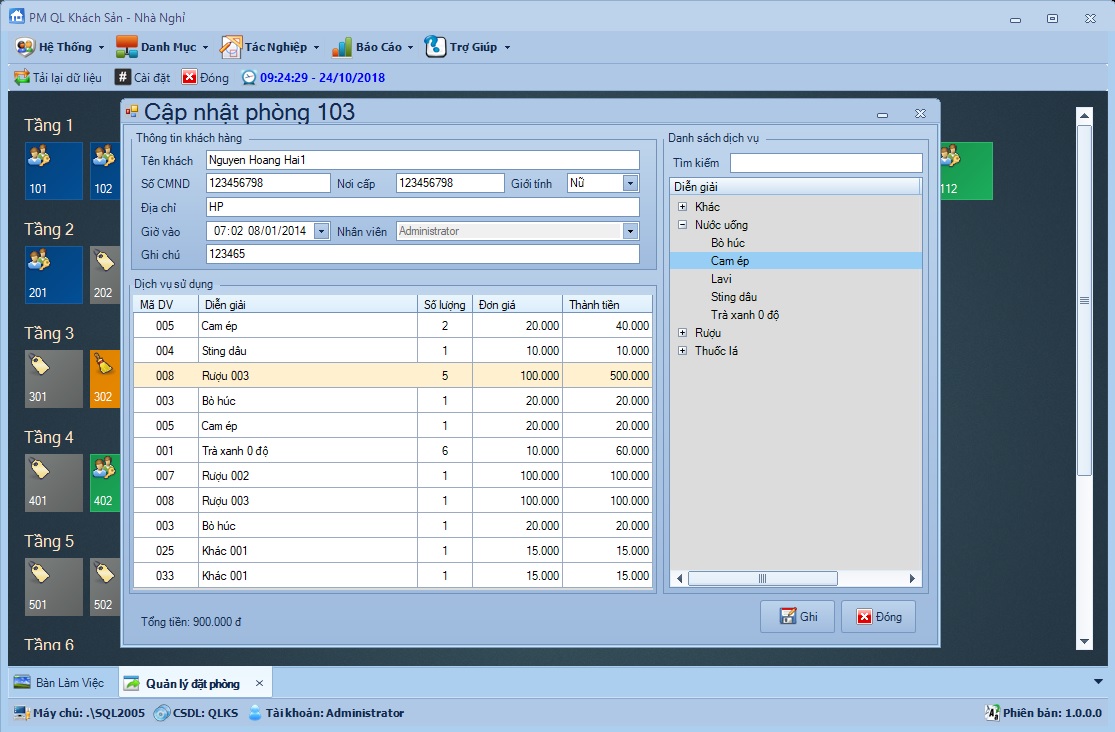The width and height of the screenshot is (1115, 732).
Task: Click the red Đóng toolbar icon
Action: pos(189,77)
